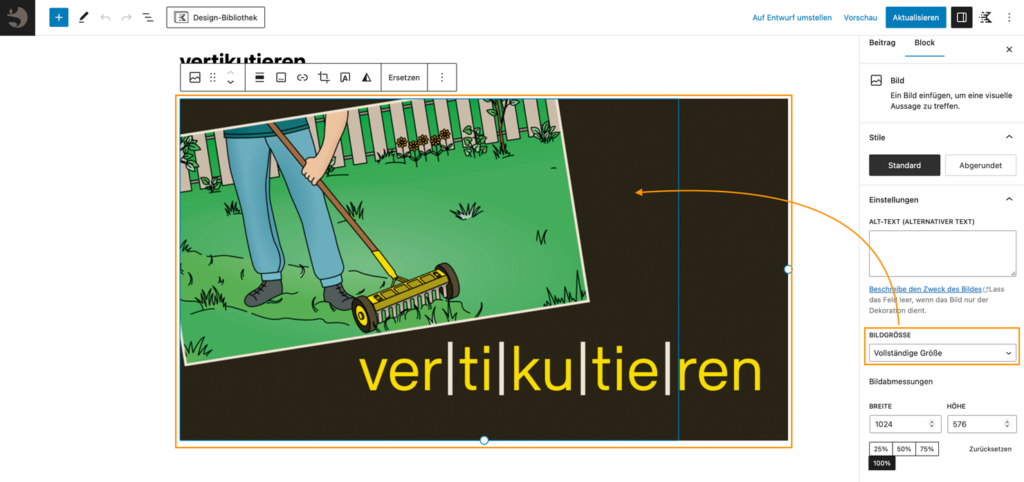The height and width of the screenshot is (482, 1024).
Task: Set image size to 100%
Action: (x=882, y=463)
